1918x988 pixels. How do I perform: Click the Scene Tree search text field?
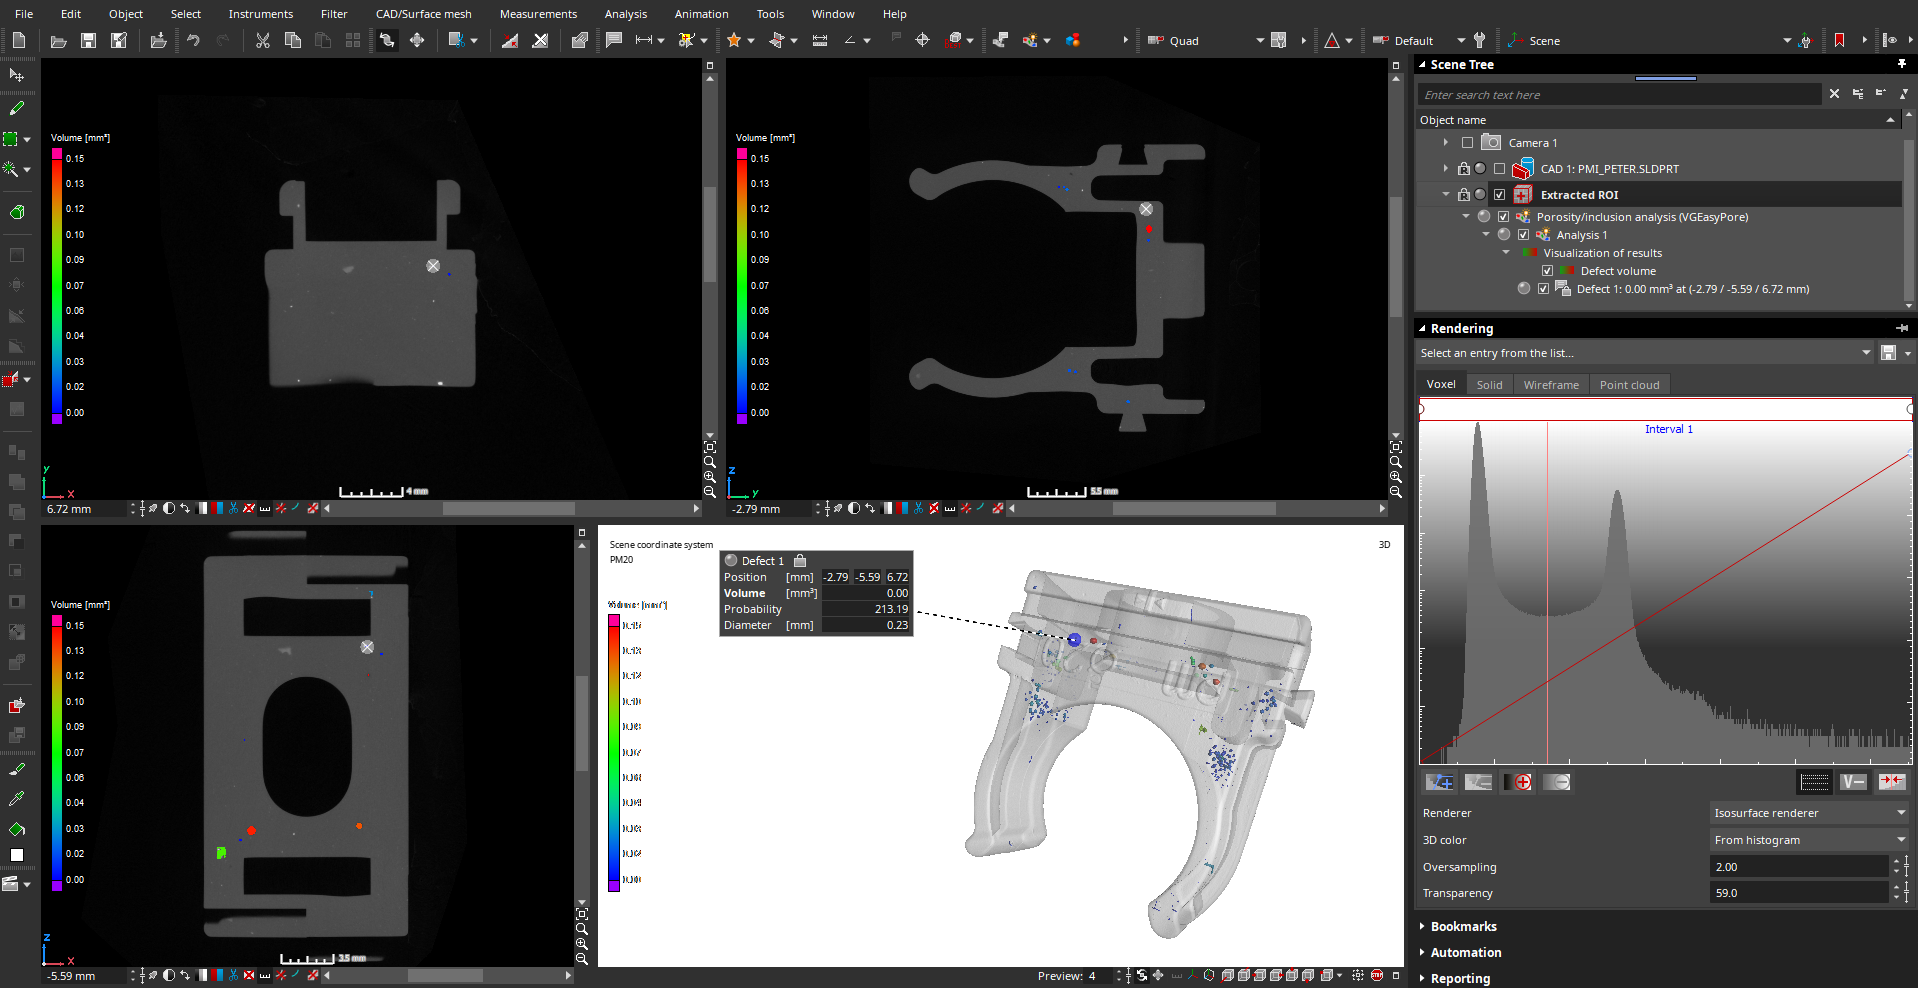click(1618, 95)
